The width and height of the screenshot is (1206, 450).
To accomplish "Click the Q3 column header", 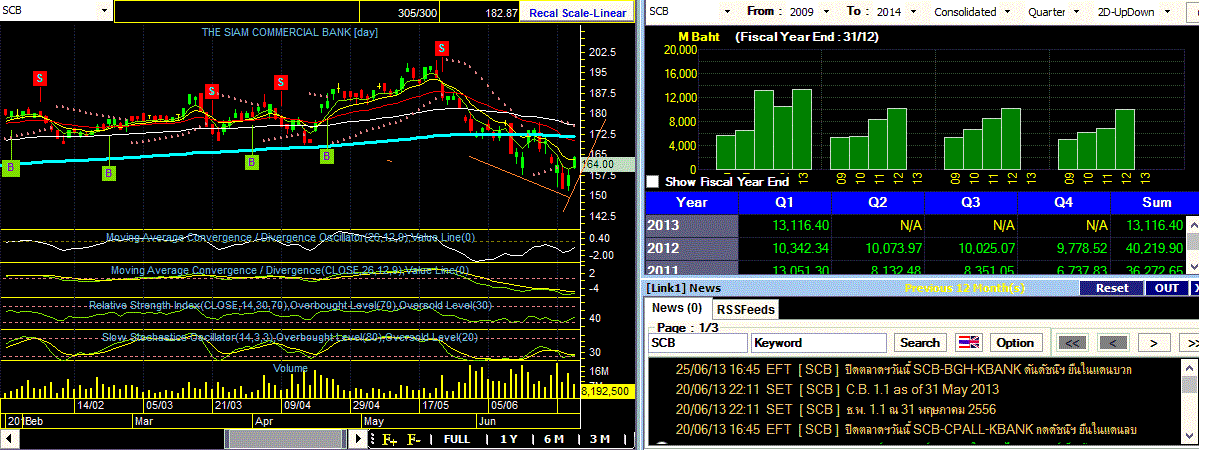I will [972, 202].
